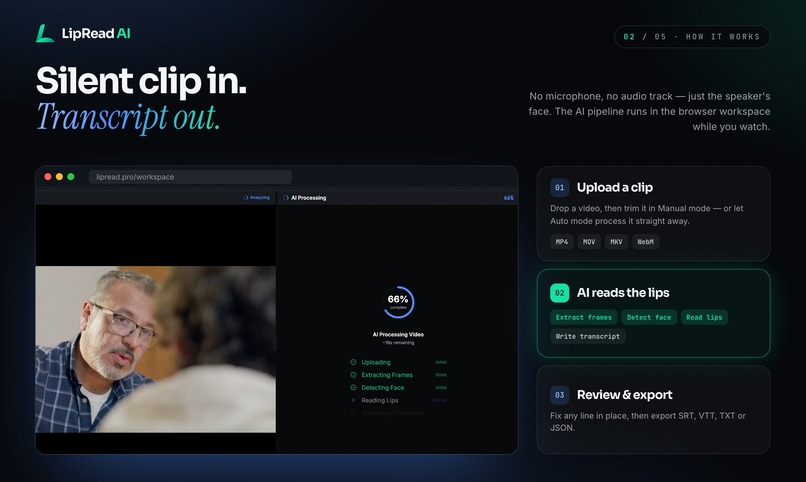Click the 66% value in panel header
This screenshot has width=806, height=482.
508,198
